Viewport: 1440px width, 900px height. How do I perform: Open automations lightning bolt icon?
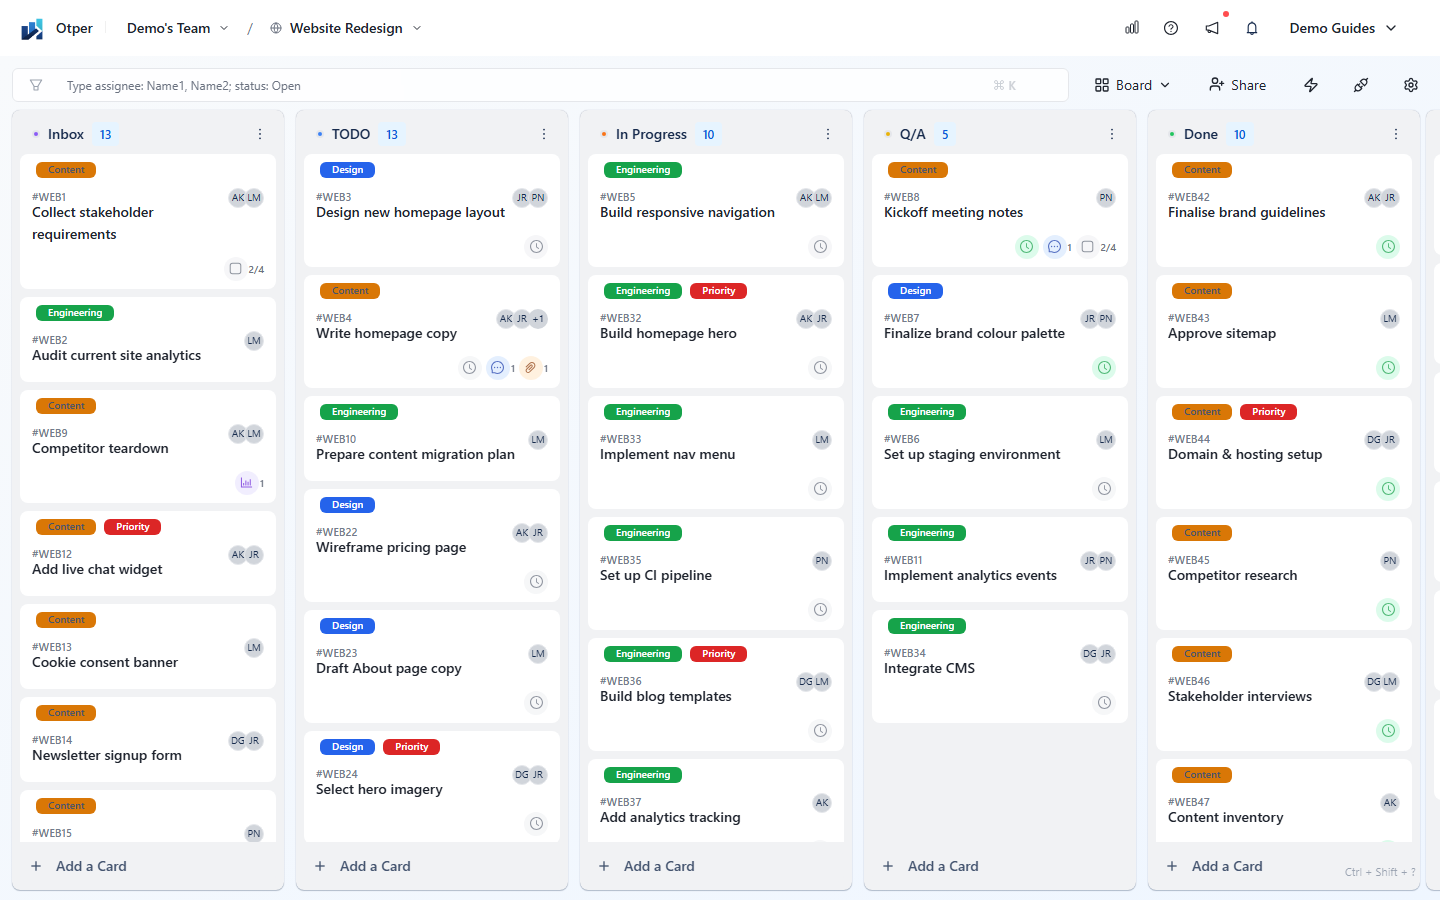pyautogui.click(x=1311, y=85)
